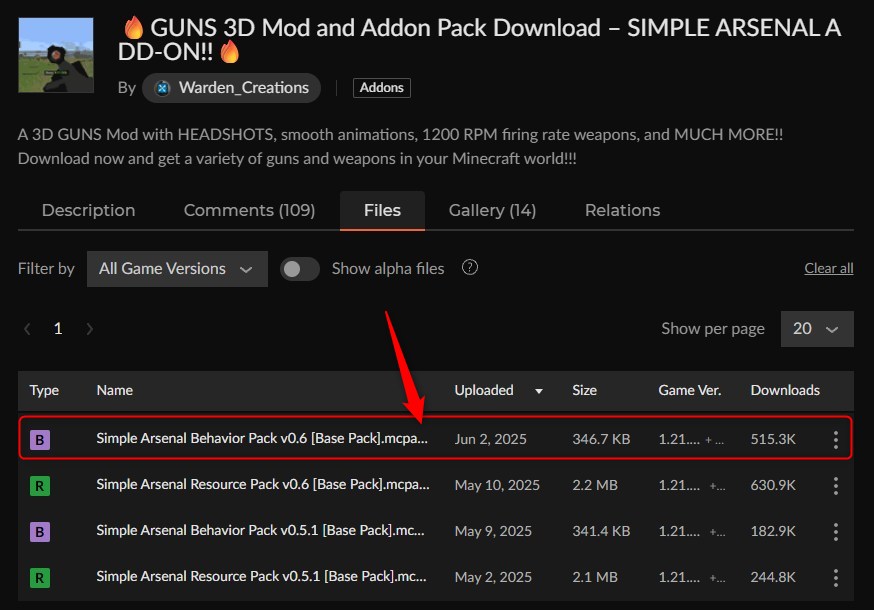Open the kebab menu for Behavior Pack v0.6

(835, 439)
